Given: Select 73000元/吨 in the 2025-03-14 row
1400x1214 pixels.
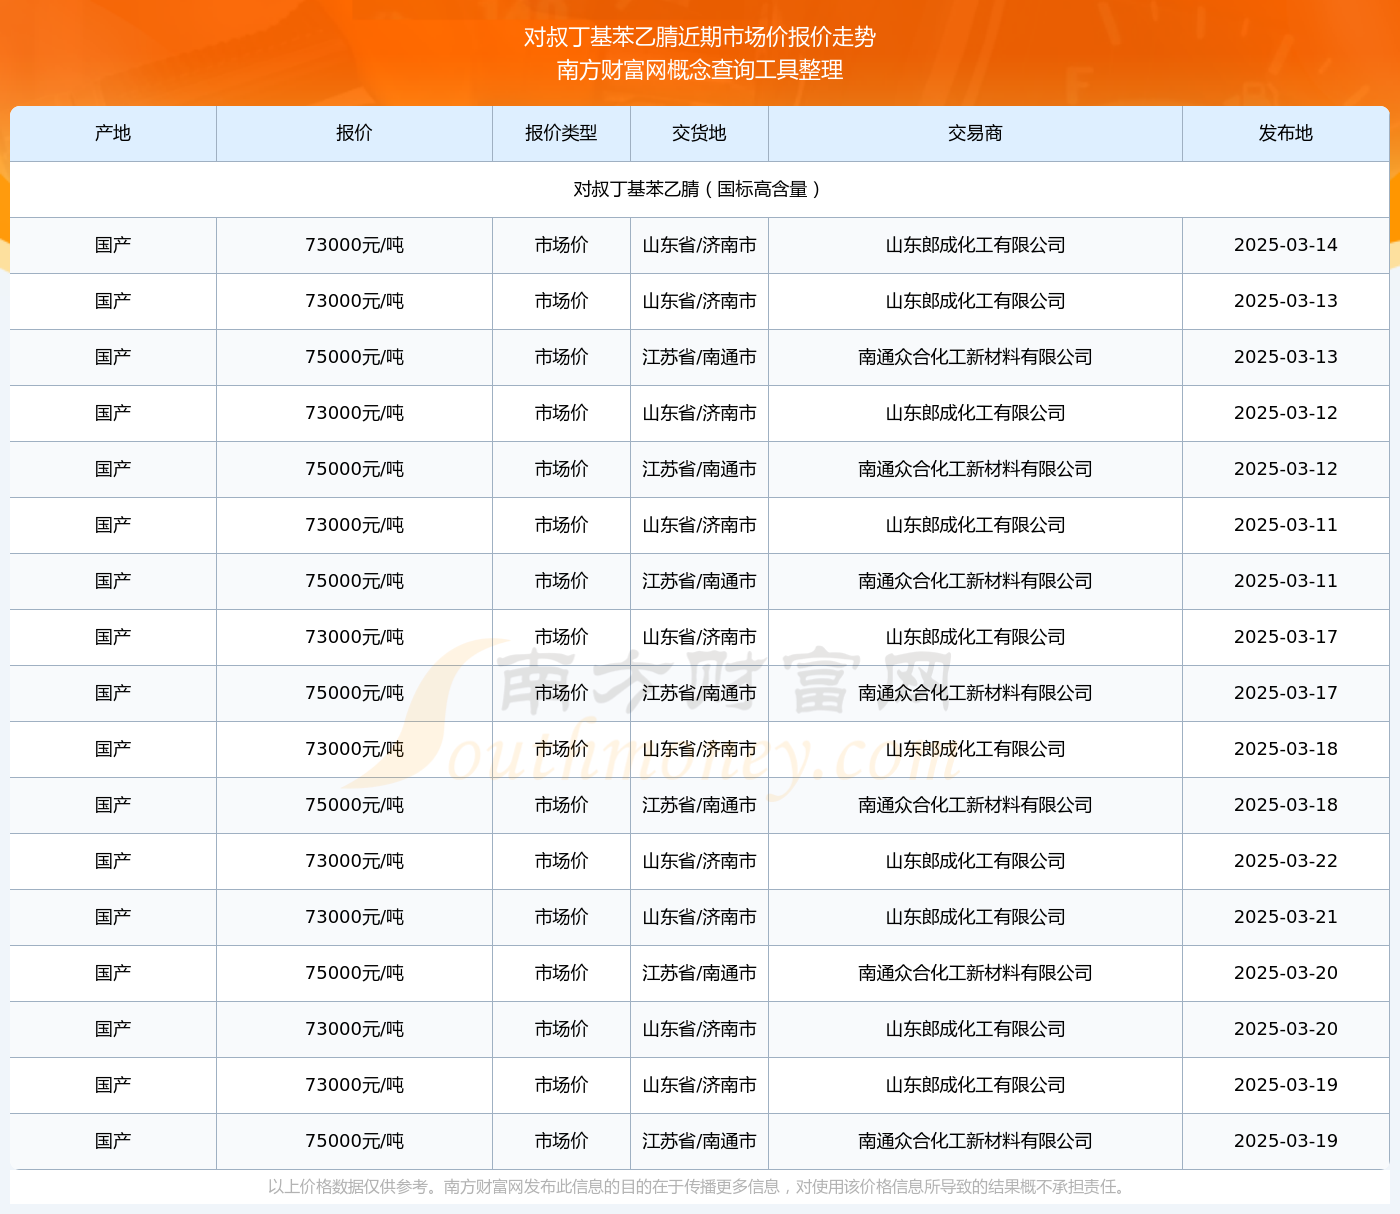Looking at the screenshot, I should (x=354, y=245).
